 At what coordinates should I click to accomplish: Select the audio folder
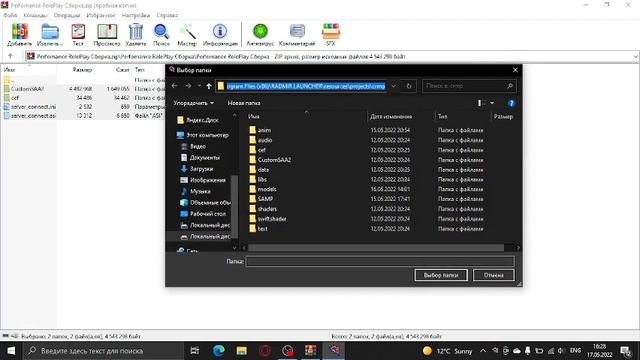click(x=265, y=140)
